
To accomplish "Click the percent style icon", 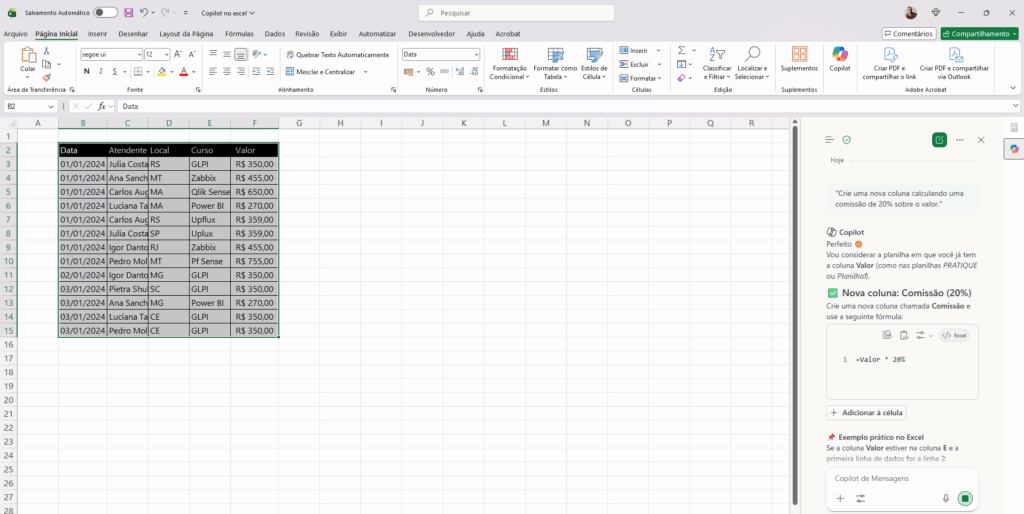I will point(430,72).
